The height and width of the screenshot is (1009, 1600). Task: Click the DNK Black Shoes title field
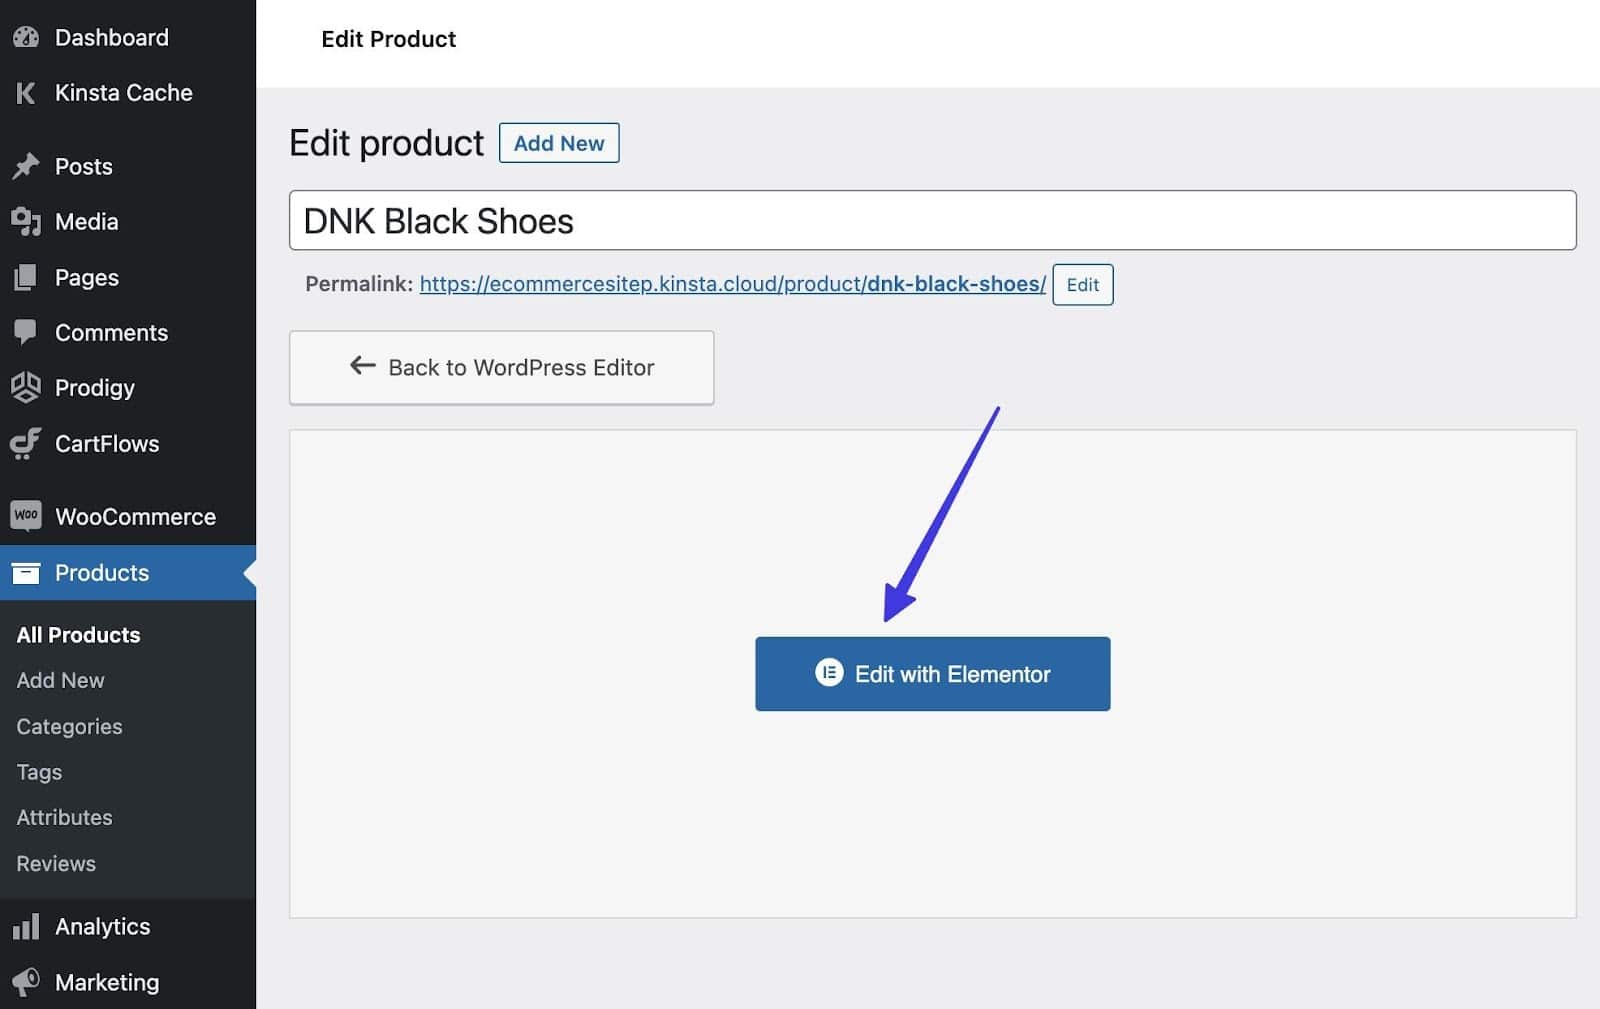(x=932, y=220)
